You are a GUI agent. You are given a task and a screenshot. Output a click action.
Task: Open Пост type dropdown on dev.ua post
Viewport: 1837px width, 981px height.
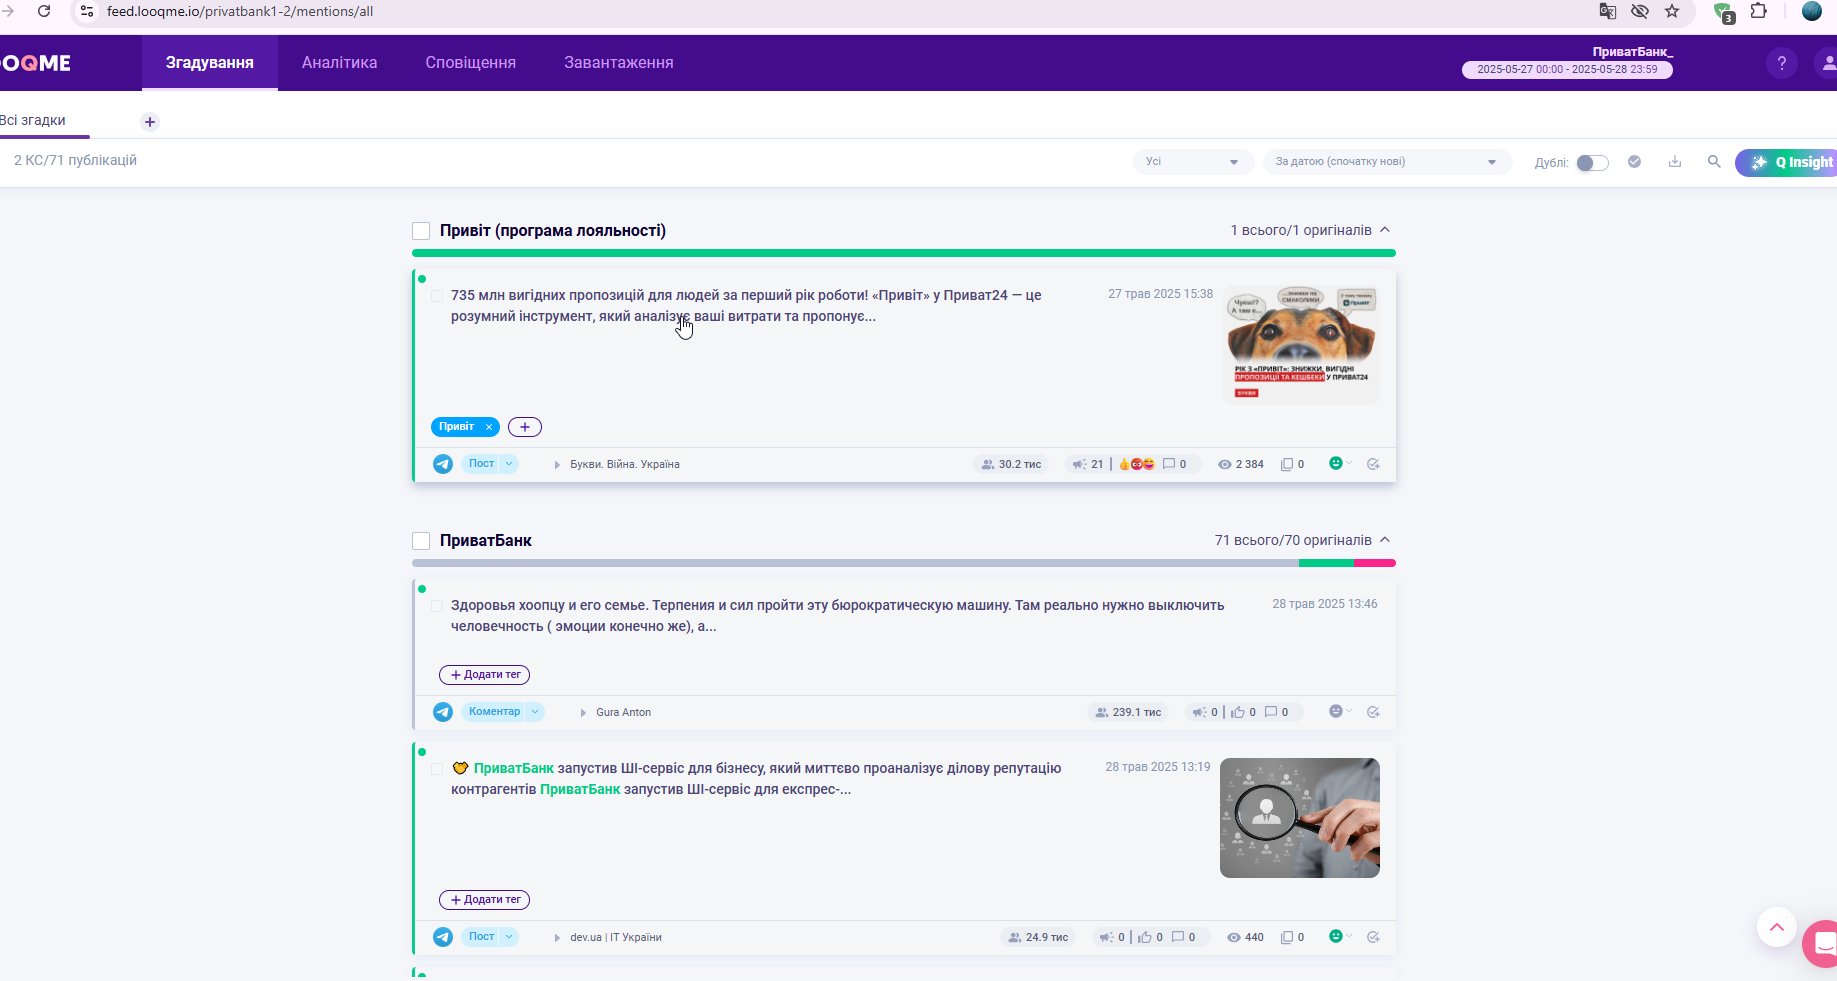(x=489, y=937)
